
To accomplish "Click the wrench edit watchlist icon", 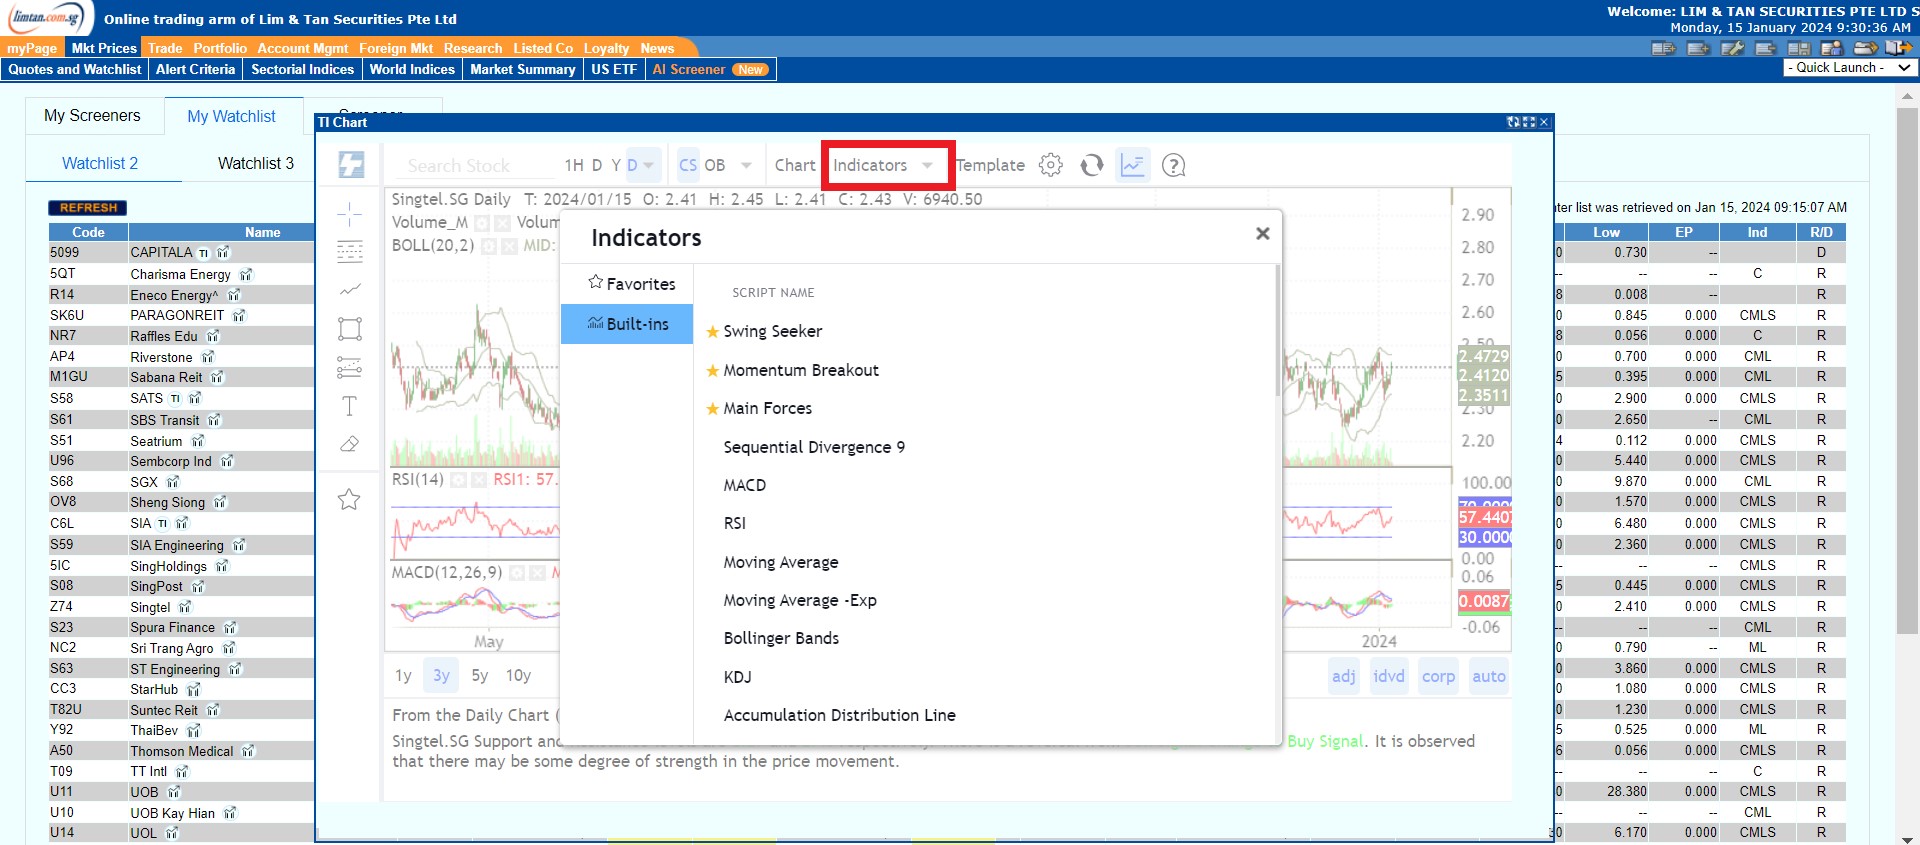I will 1732,48.
